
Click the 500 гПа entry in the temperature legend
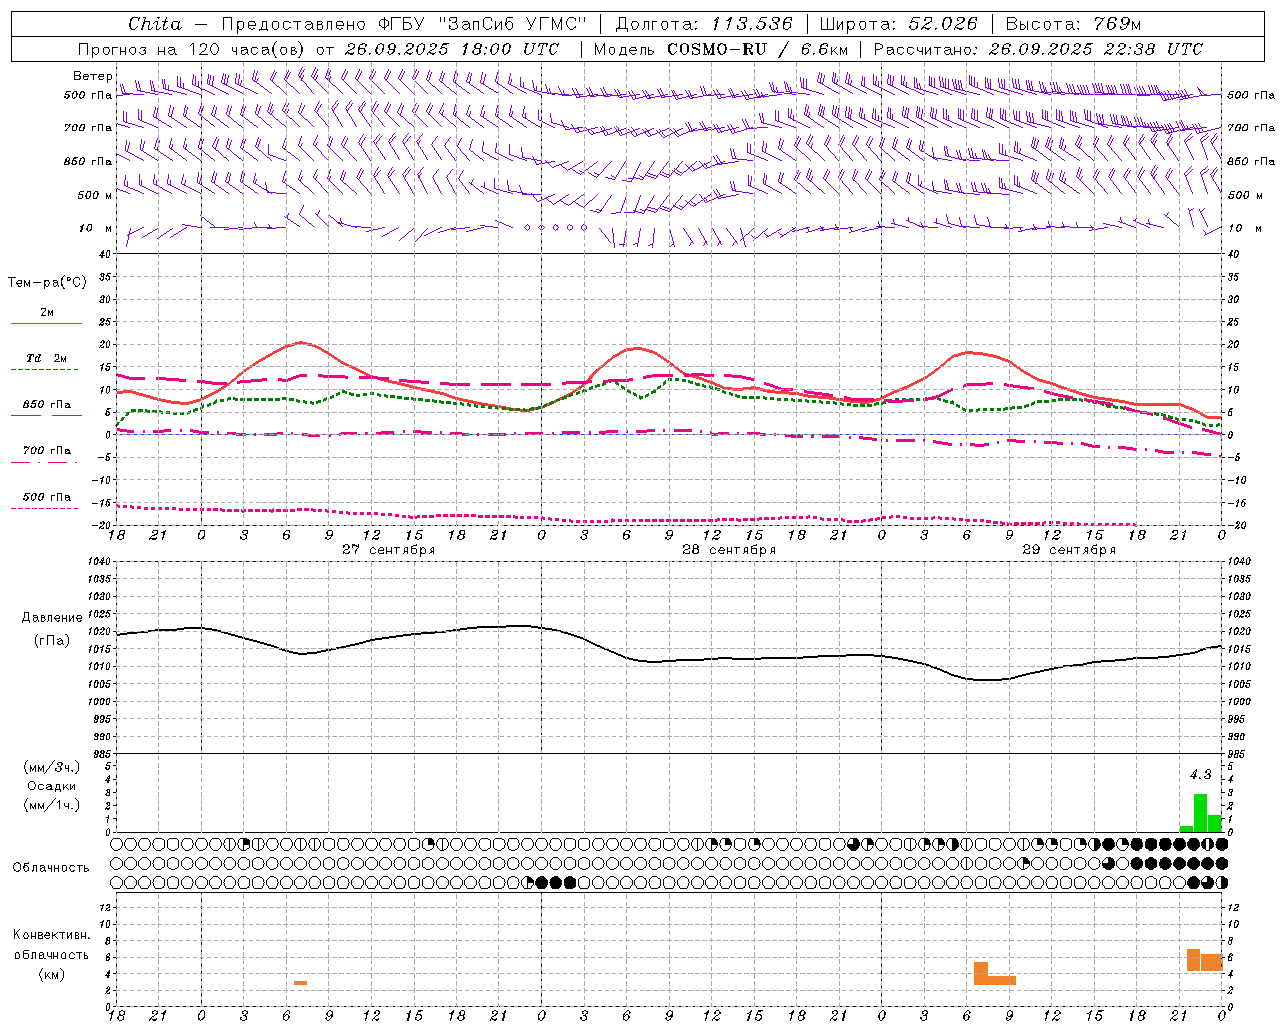click(x=46, y=497)
